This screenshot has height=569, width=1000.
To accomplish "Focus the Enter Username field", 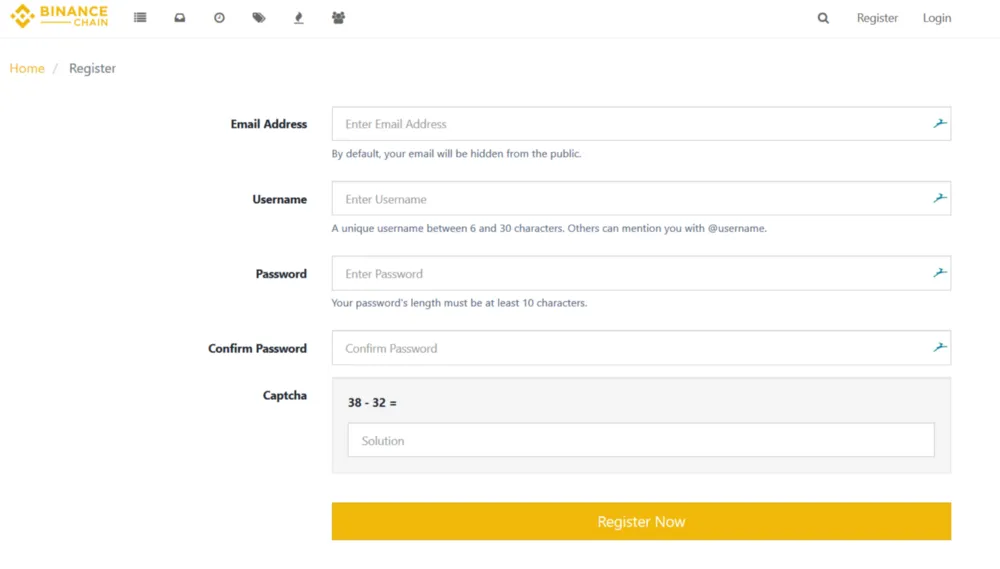I will coord(641,198).
